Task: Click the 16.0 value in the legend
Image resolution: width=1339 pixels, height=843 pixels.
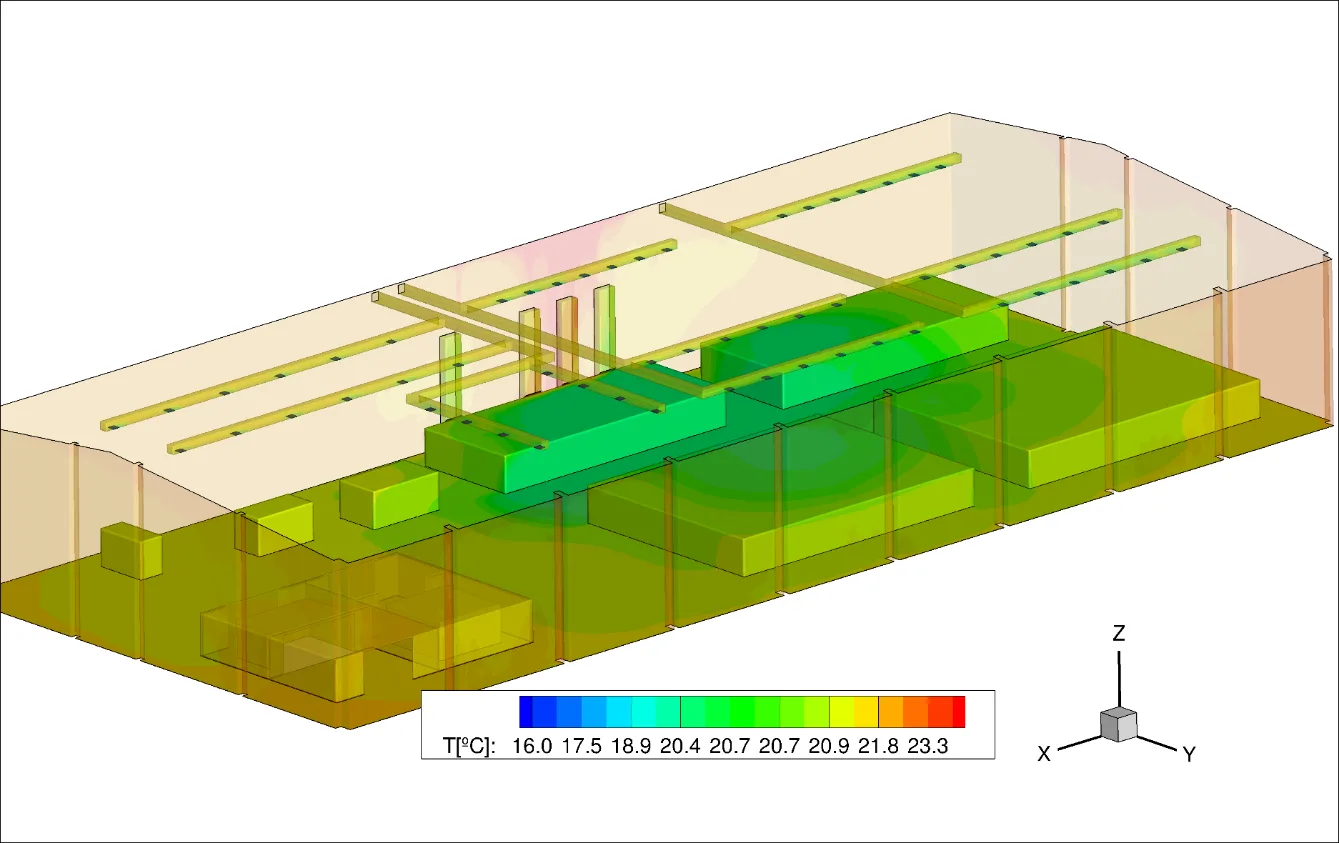Action: coord(532,745)
